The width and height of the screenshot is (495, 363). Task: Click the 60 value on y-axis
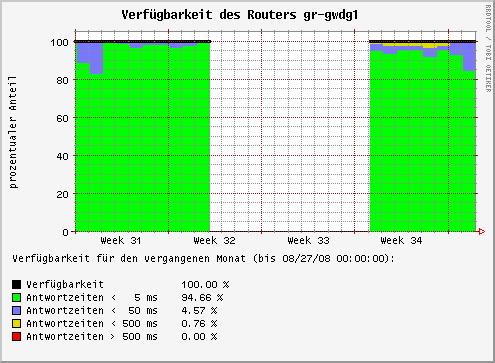click(62, 118)
